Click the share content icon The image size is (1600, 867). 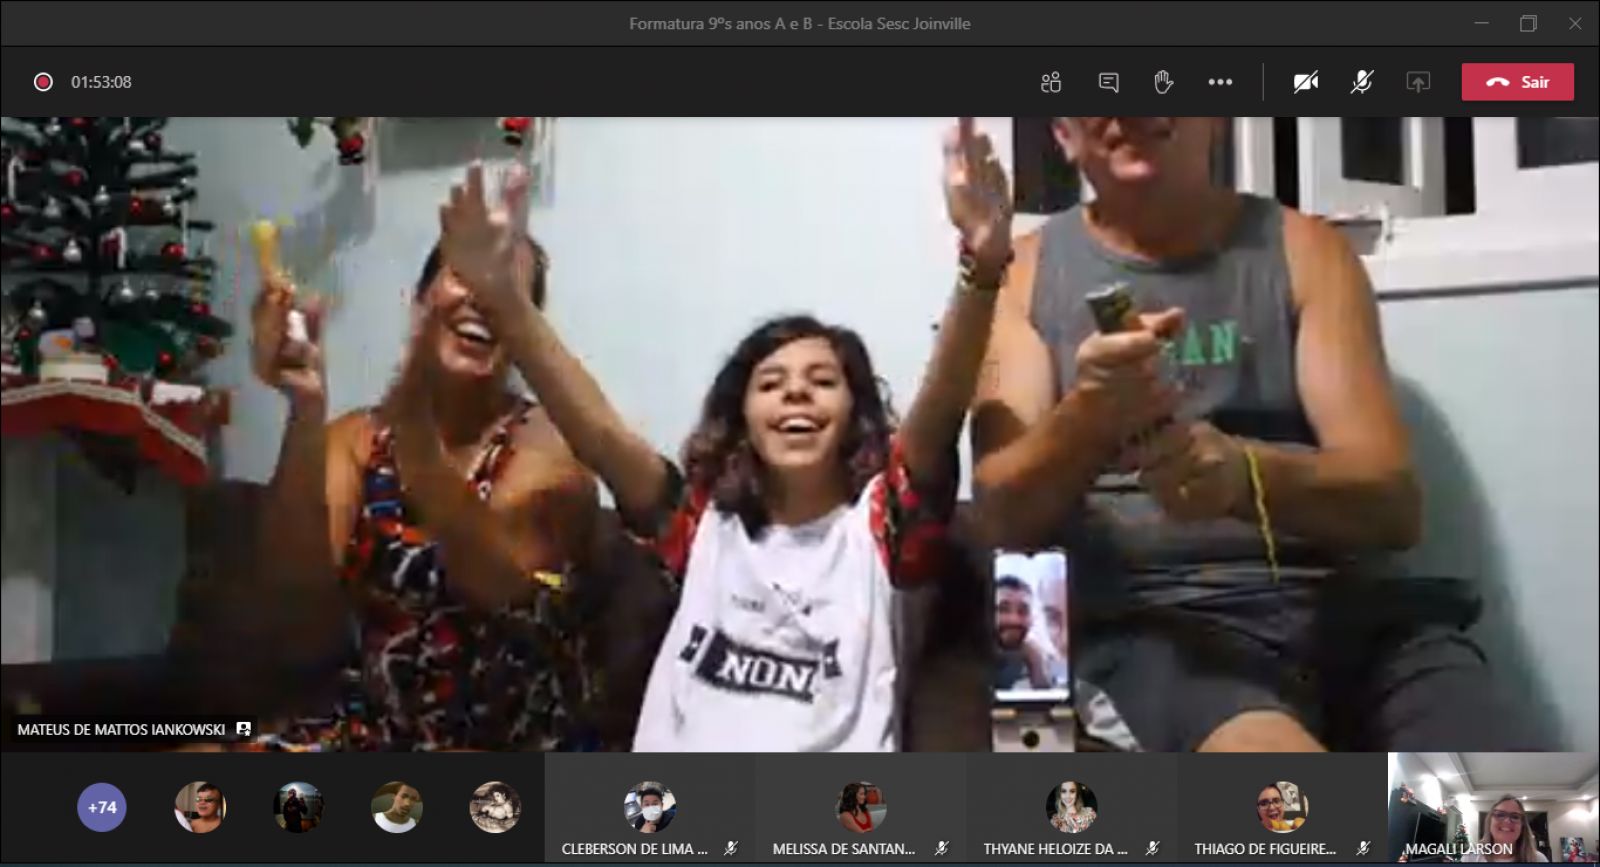(1418, 82)
